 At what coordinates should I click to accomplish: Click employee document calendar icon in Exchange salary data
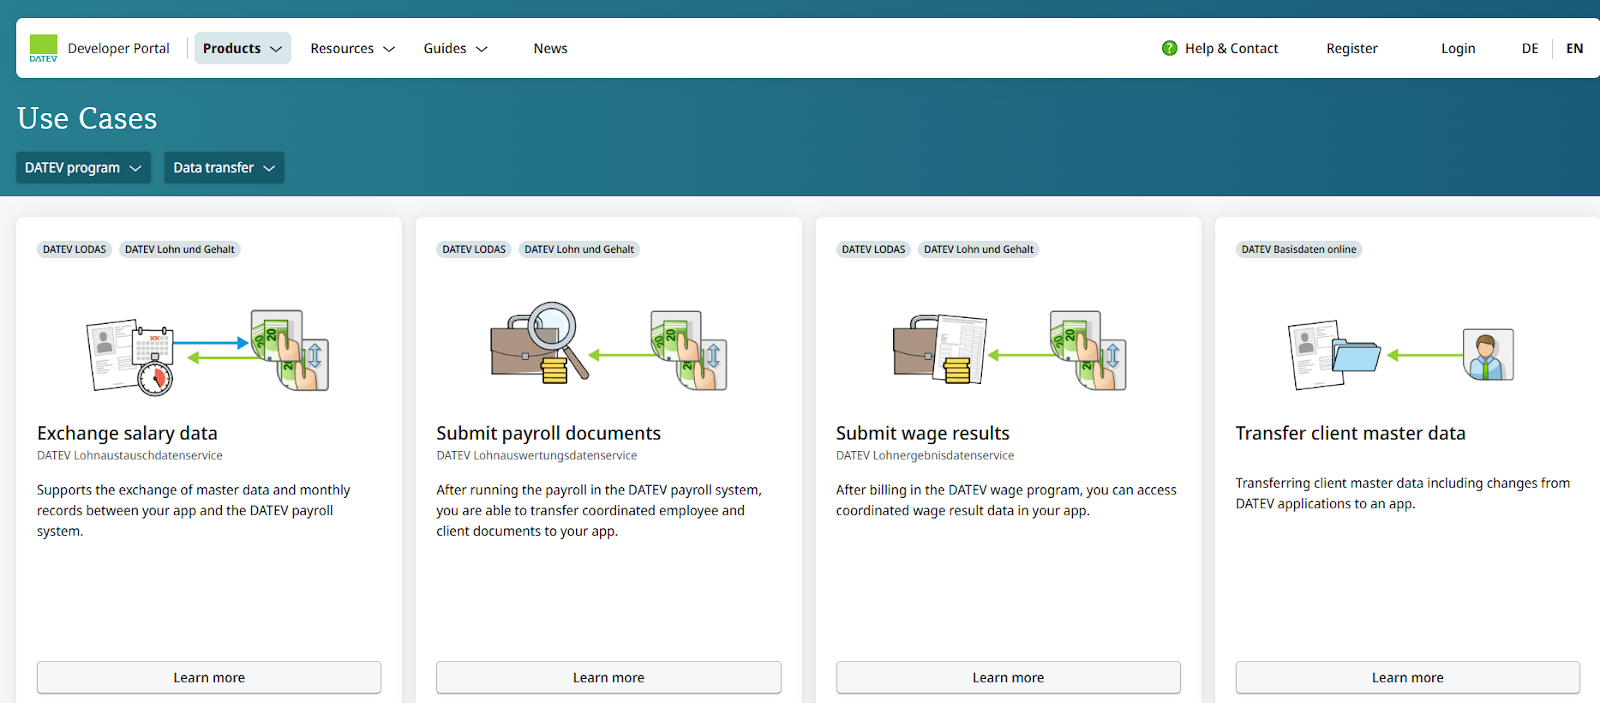point(130,356)
